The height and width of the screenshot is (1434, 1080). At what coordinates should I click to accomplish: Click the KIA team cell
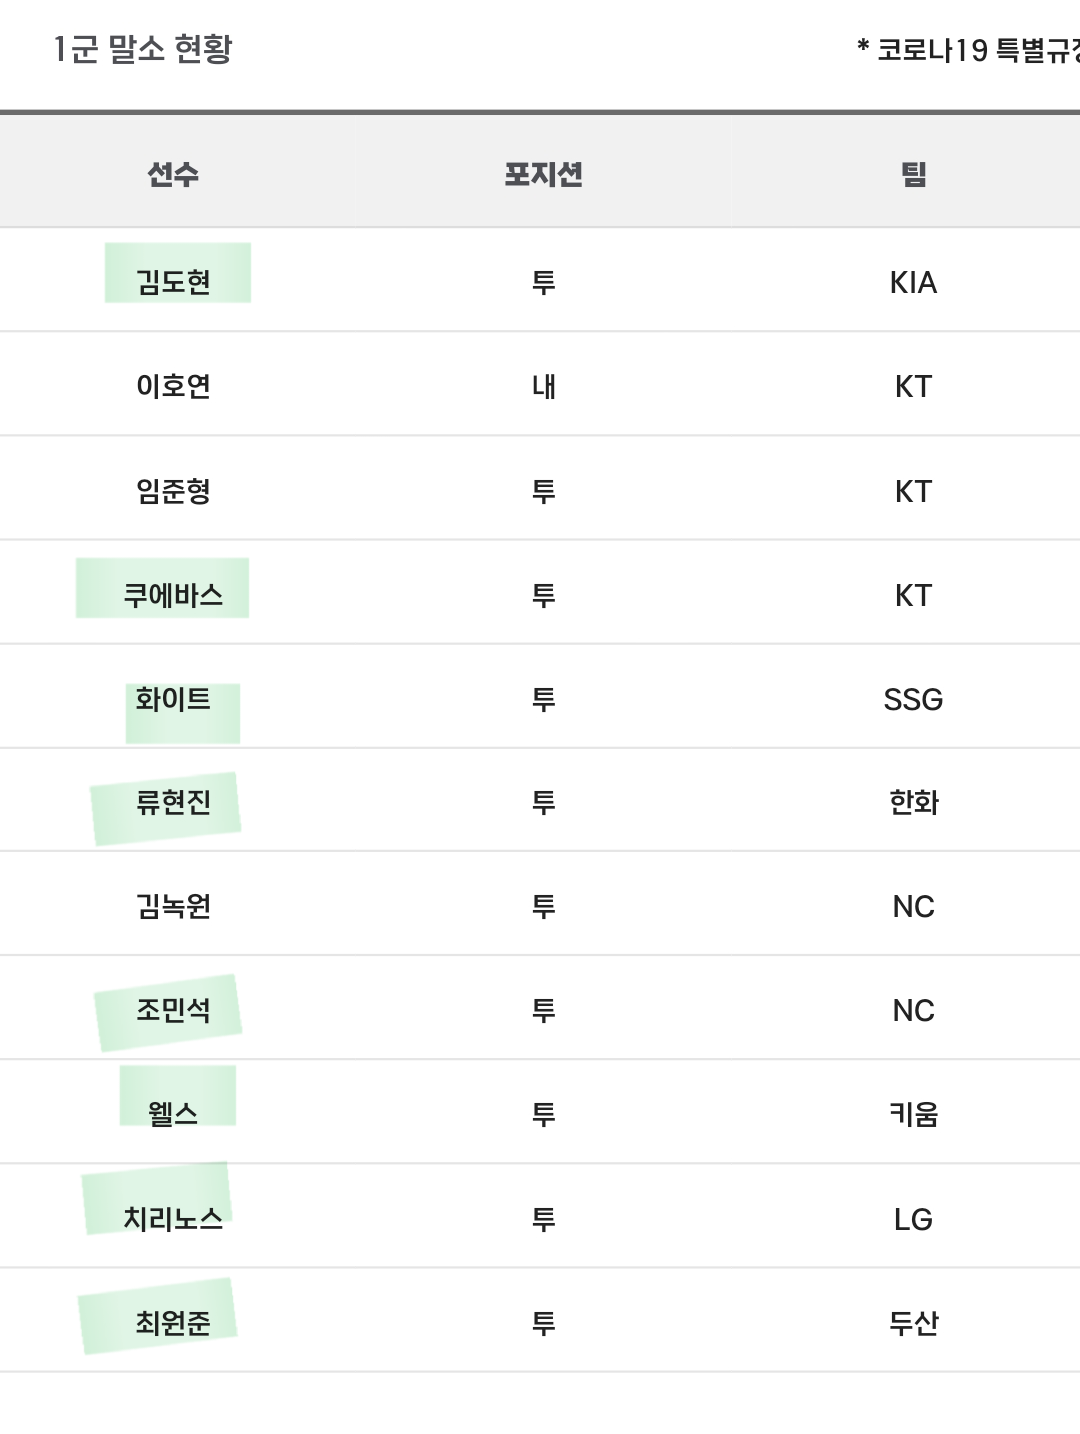[x=913, y=282]
